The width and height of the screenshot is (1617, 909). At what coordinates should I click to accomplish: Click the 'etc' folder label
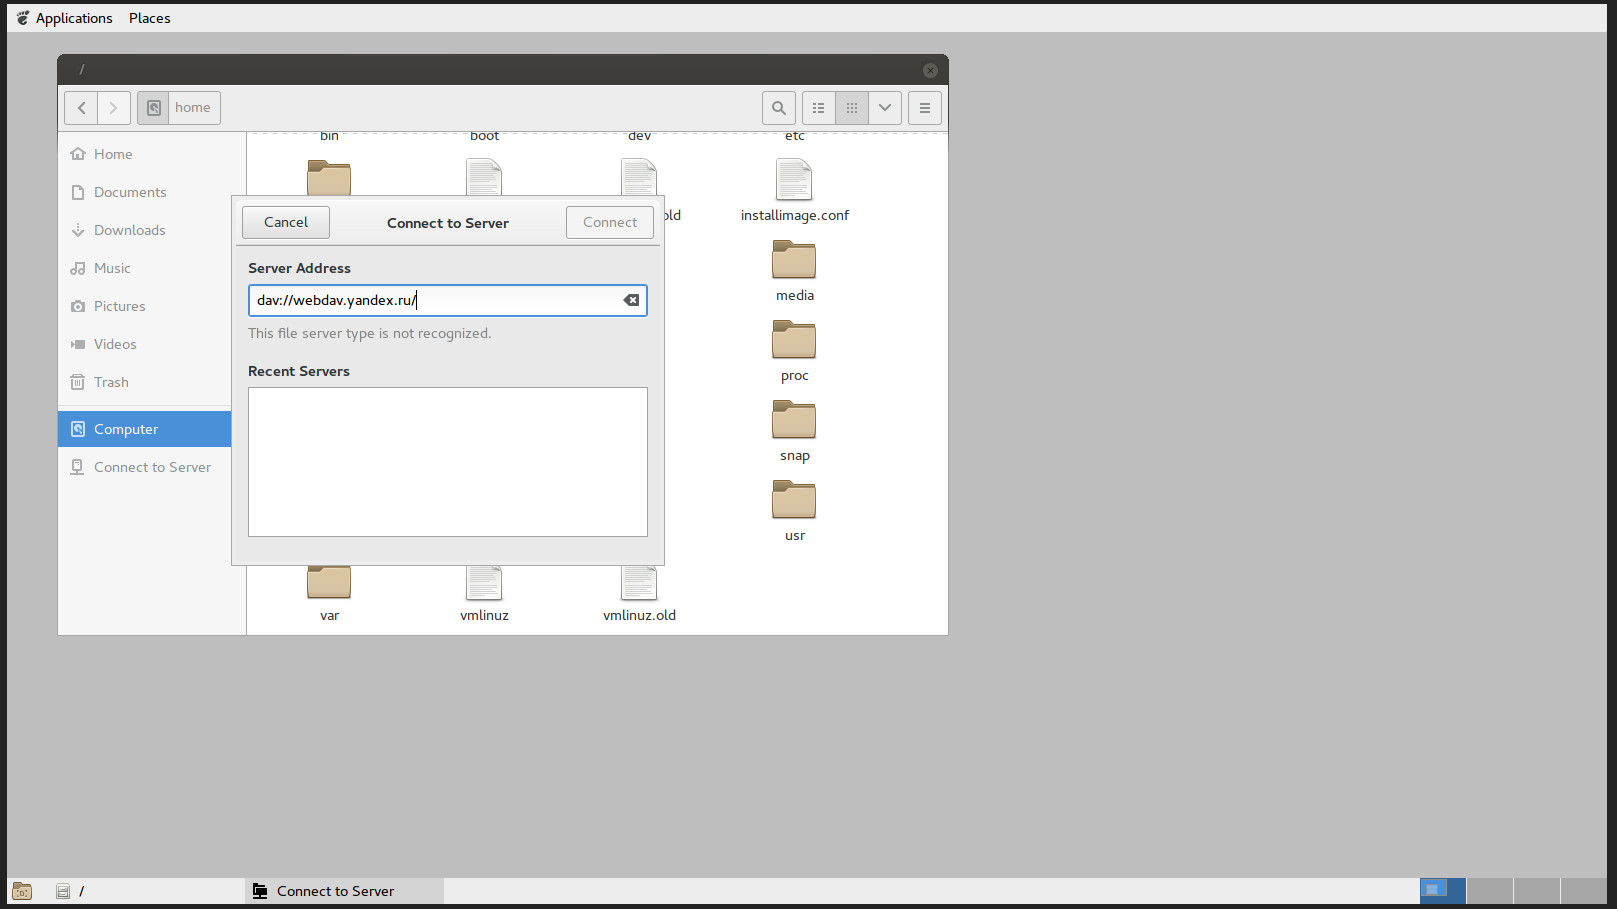click(x=794, y=136)
